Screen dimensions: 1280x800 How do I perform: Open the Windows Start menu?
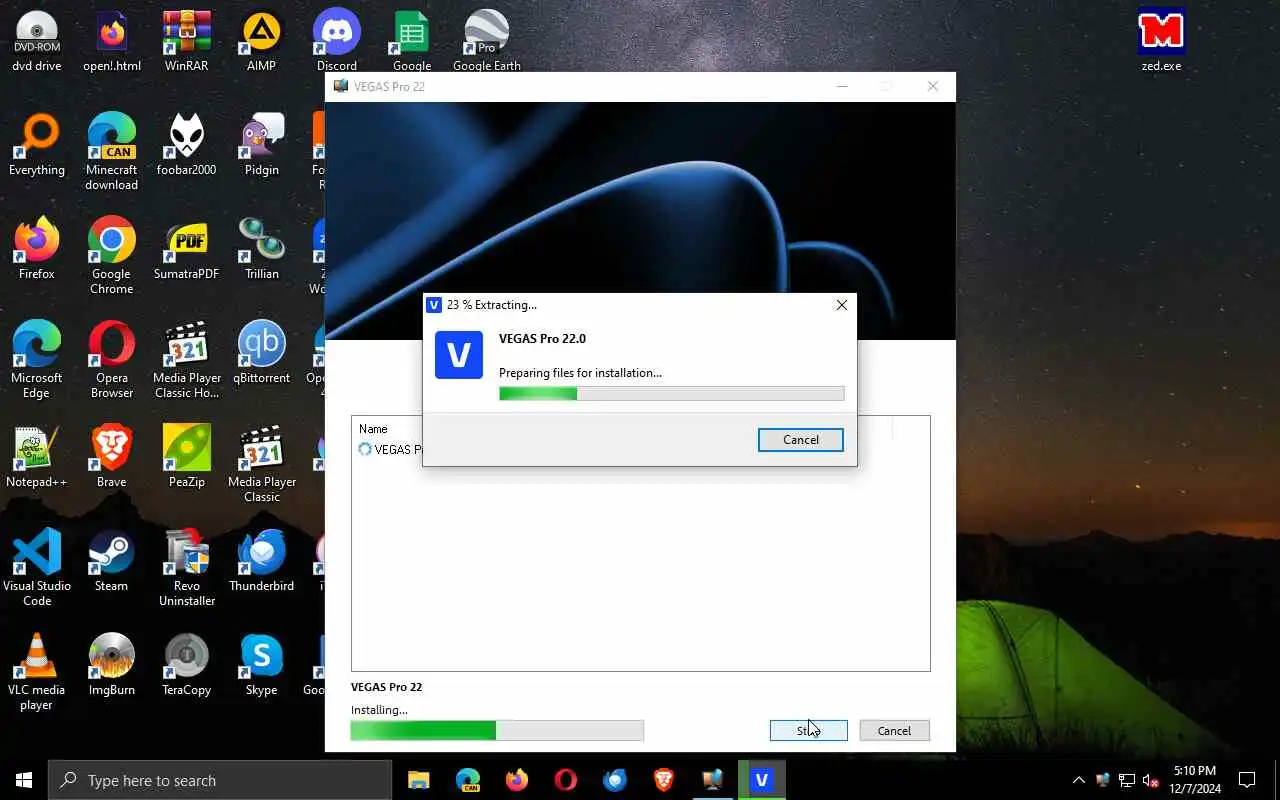pyautogui.click(x=24, y=780)
